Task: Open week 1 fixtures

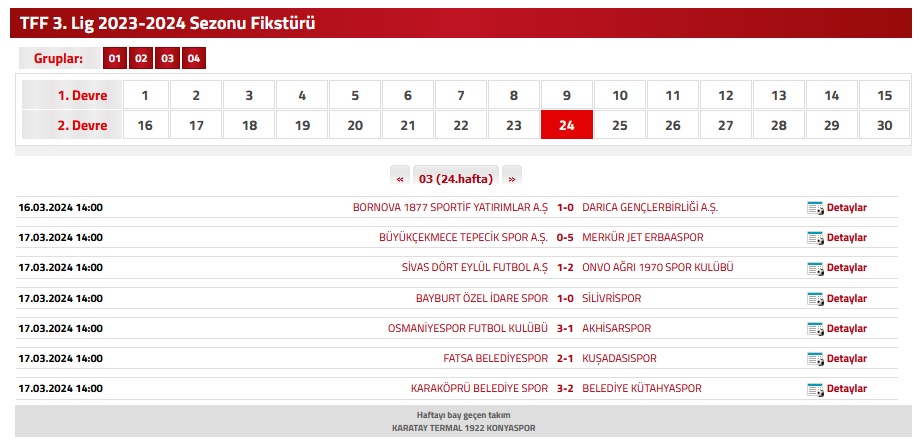Action: tap(145, 95)
